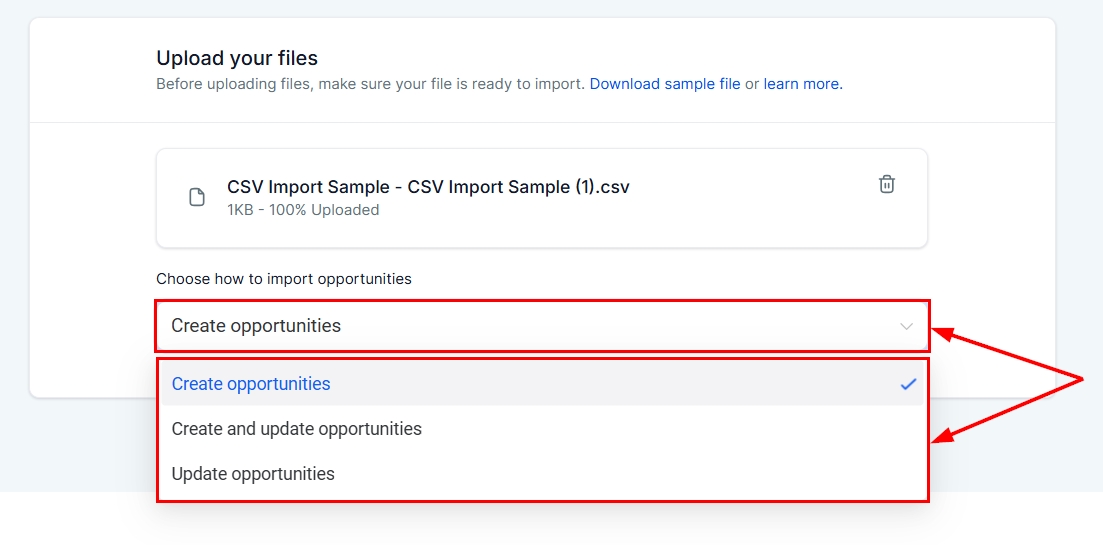Delete the uploaded CSV file with trash icon
This screenshot has height=545, width=1103.
(886, 184)
